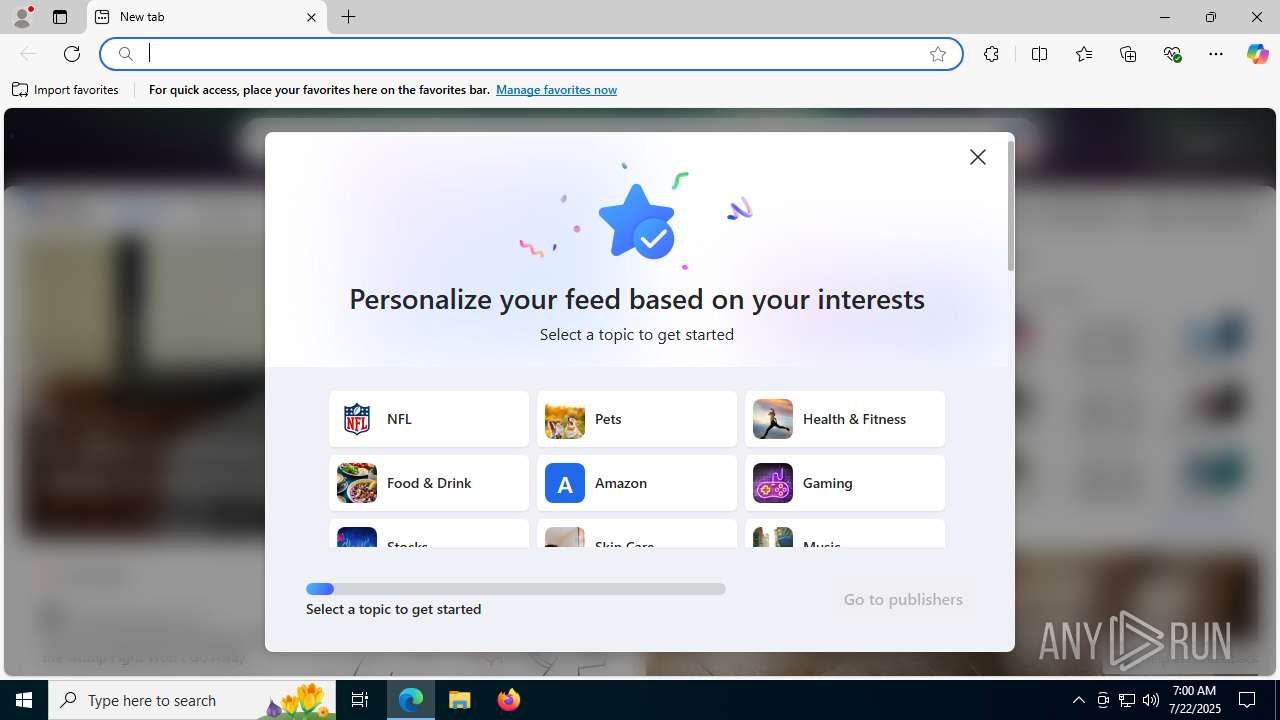This screenshot has height=720, width=1280.
Task: Close the personalize feed dialog
Action: (978, 157)
